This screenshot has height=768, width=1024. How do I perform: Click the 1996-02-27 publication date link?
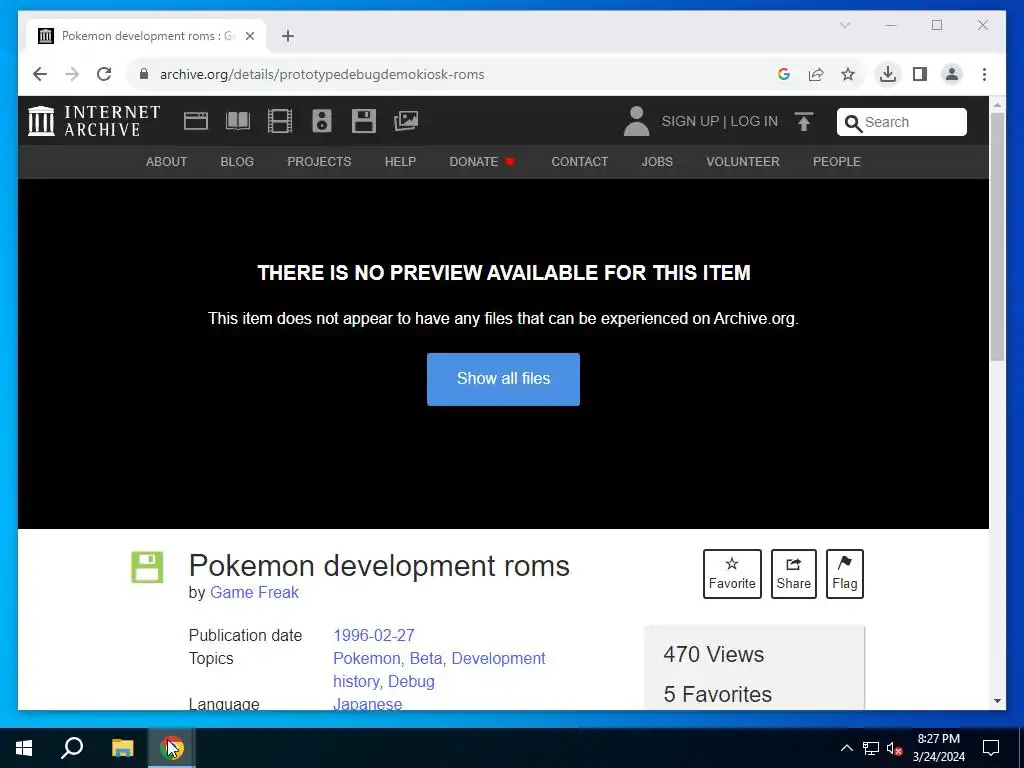click(x=374, y=635)
